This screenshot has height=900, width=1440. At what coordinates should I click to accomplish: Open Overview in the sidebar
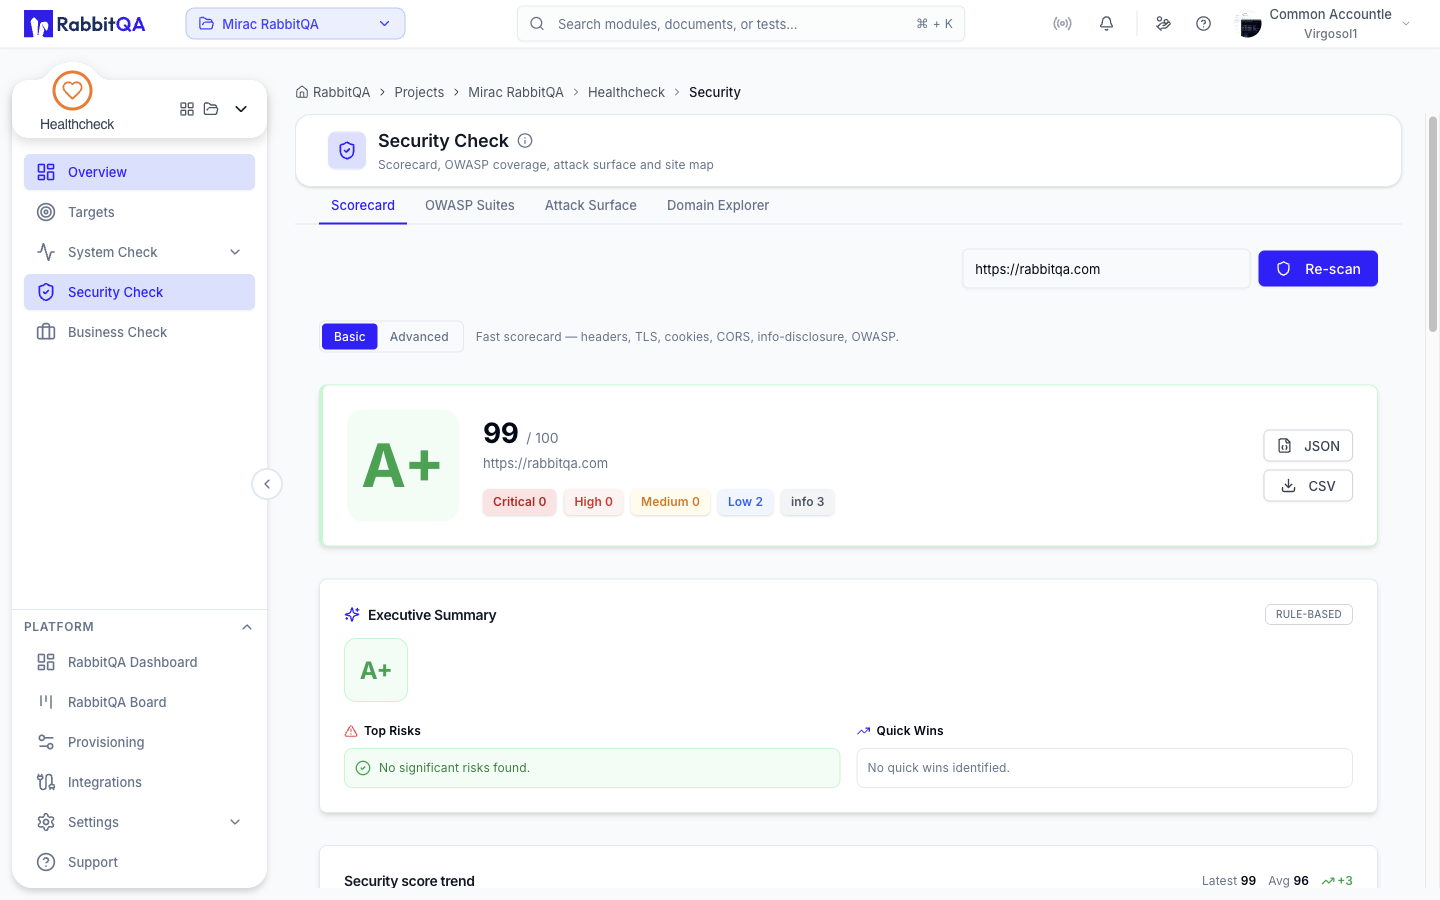click(139, 172)
